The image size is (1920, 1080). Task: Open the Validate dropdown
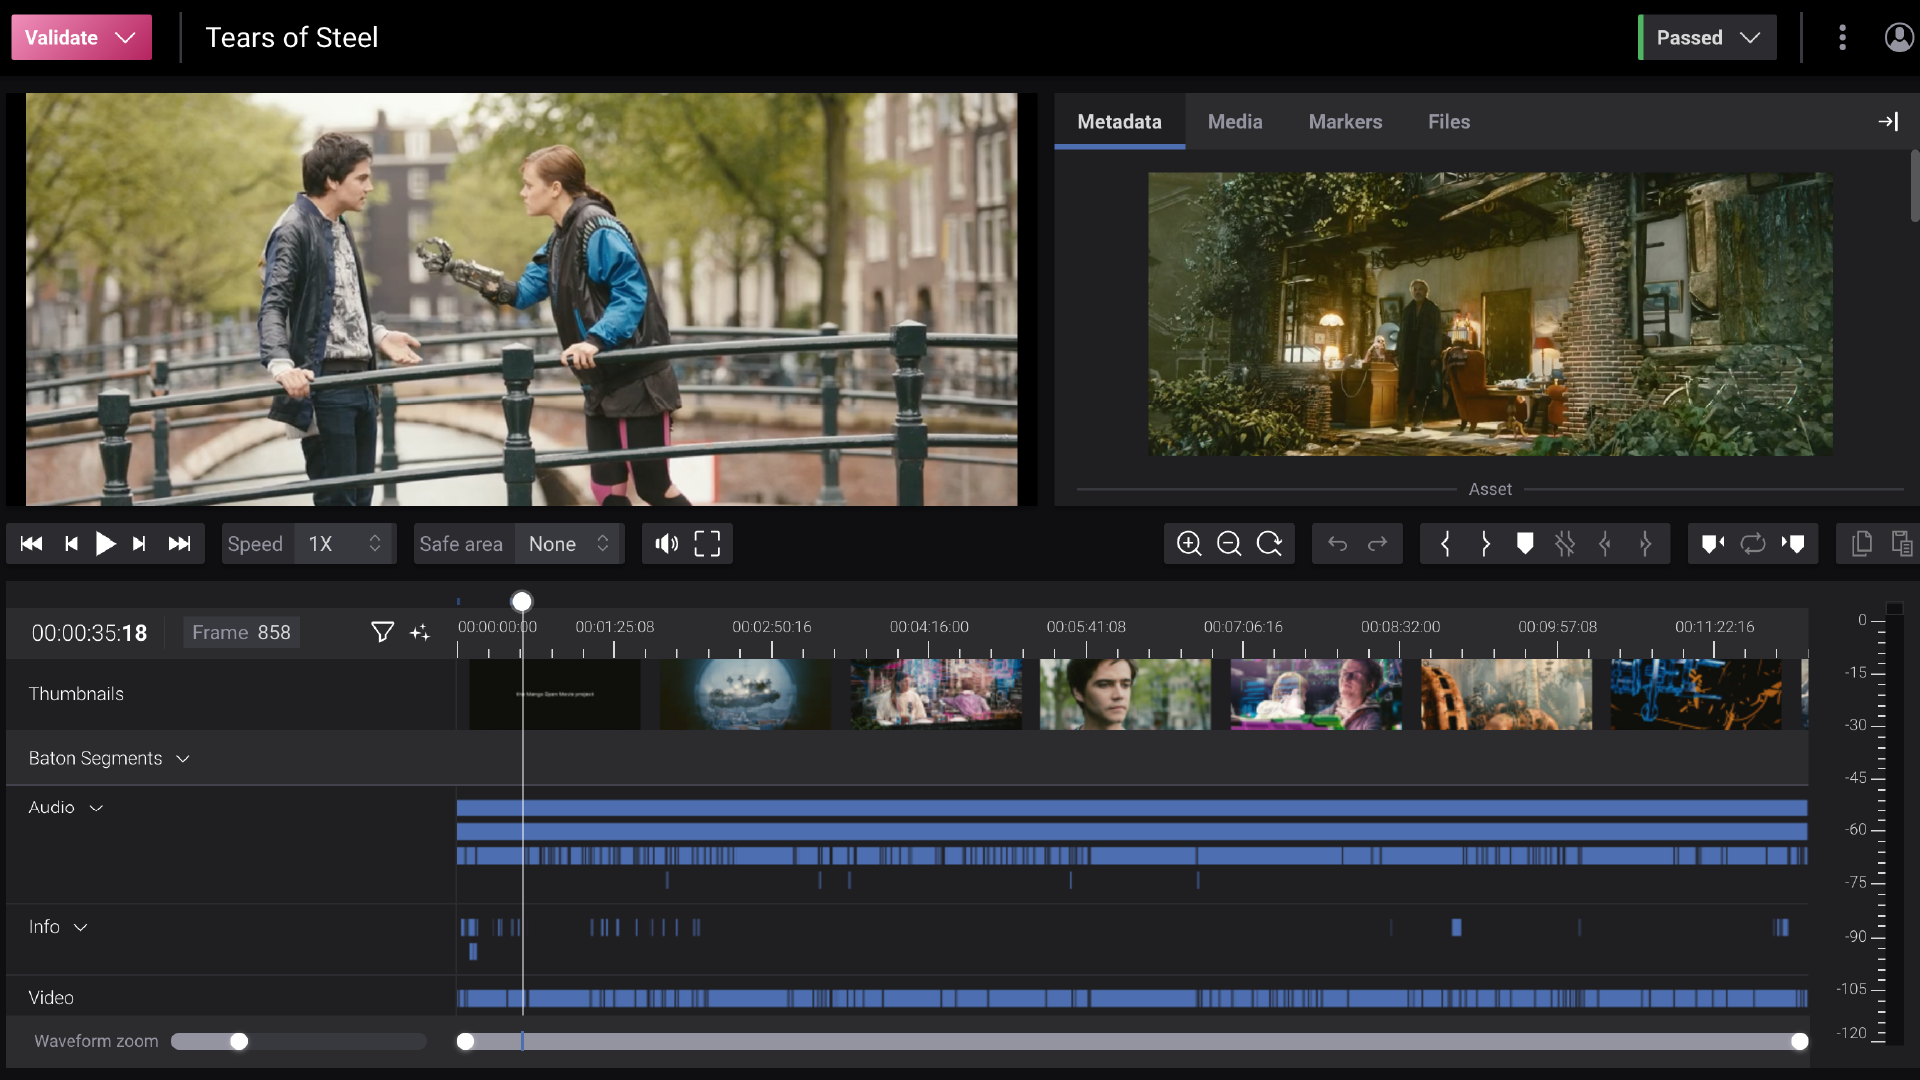(81, 38)
